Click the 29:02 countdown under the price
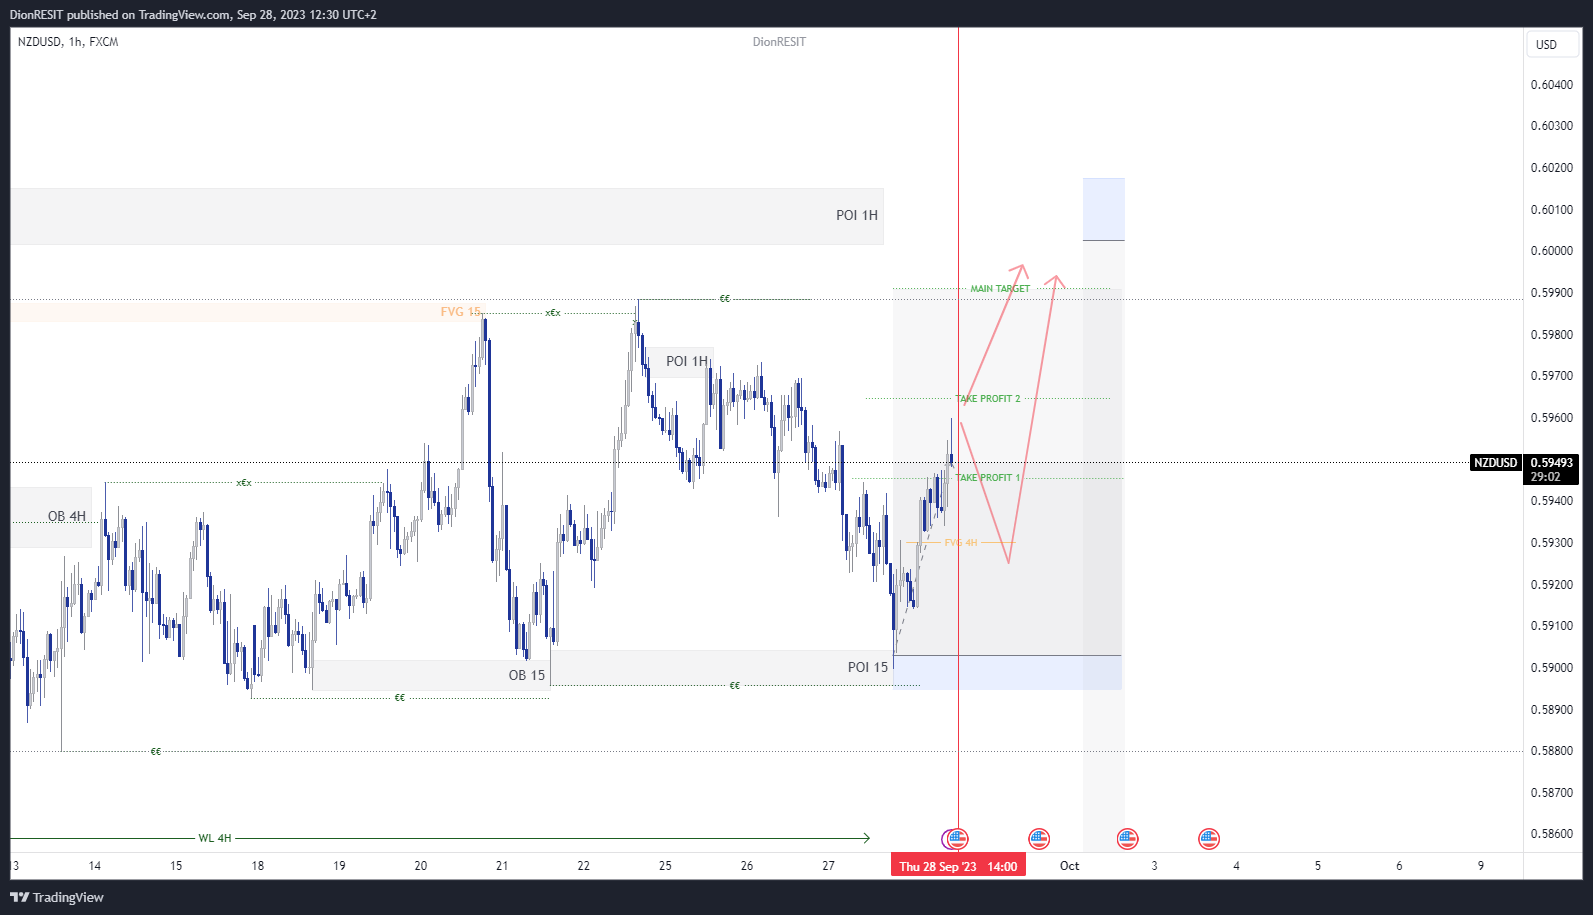The height and width of the screenshot is (915, 1593). click(x=1545, y=477)
